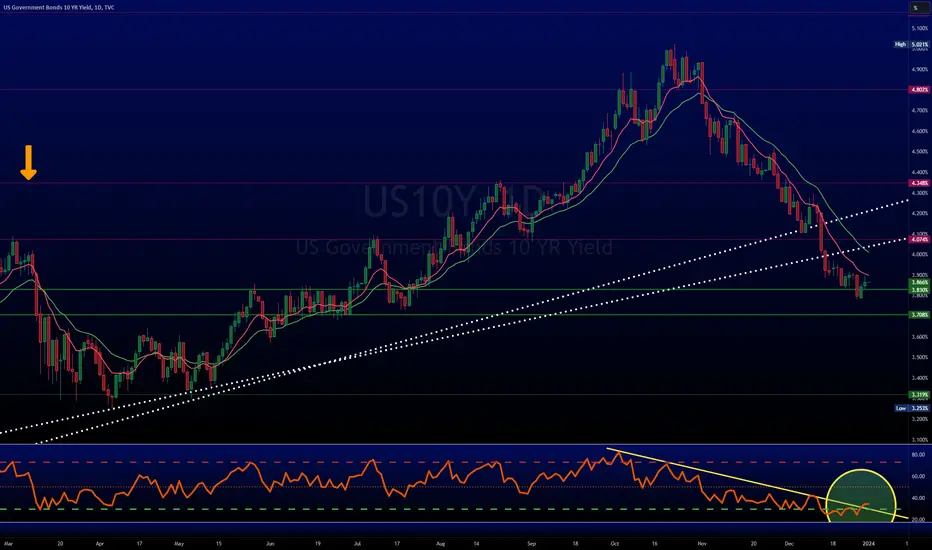Image resolution: width=932 pixels, height=550 pixels.
Task: Click the 5.100% price axis value
Action: tap(920, 29)
